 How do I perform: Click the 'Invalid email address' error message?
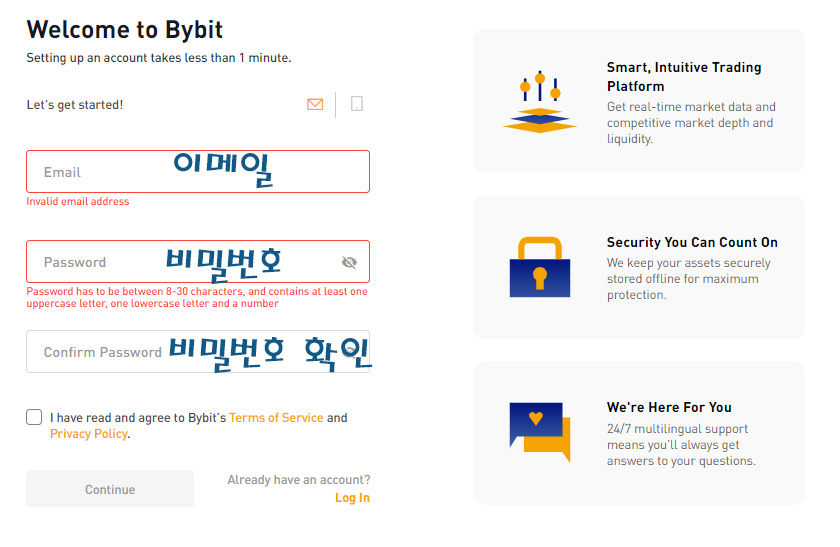(x=78, y=201)
